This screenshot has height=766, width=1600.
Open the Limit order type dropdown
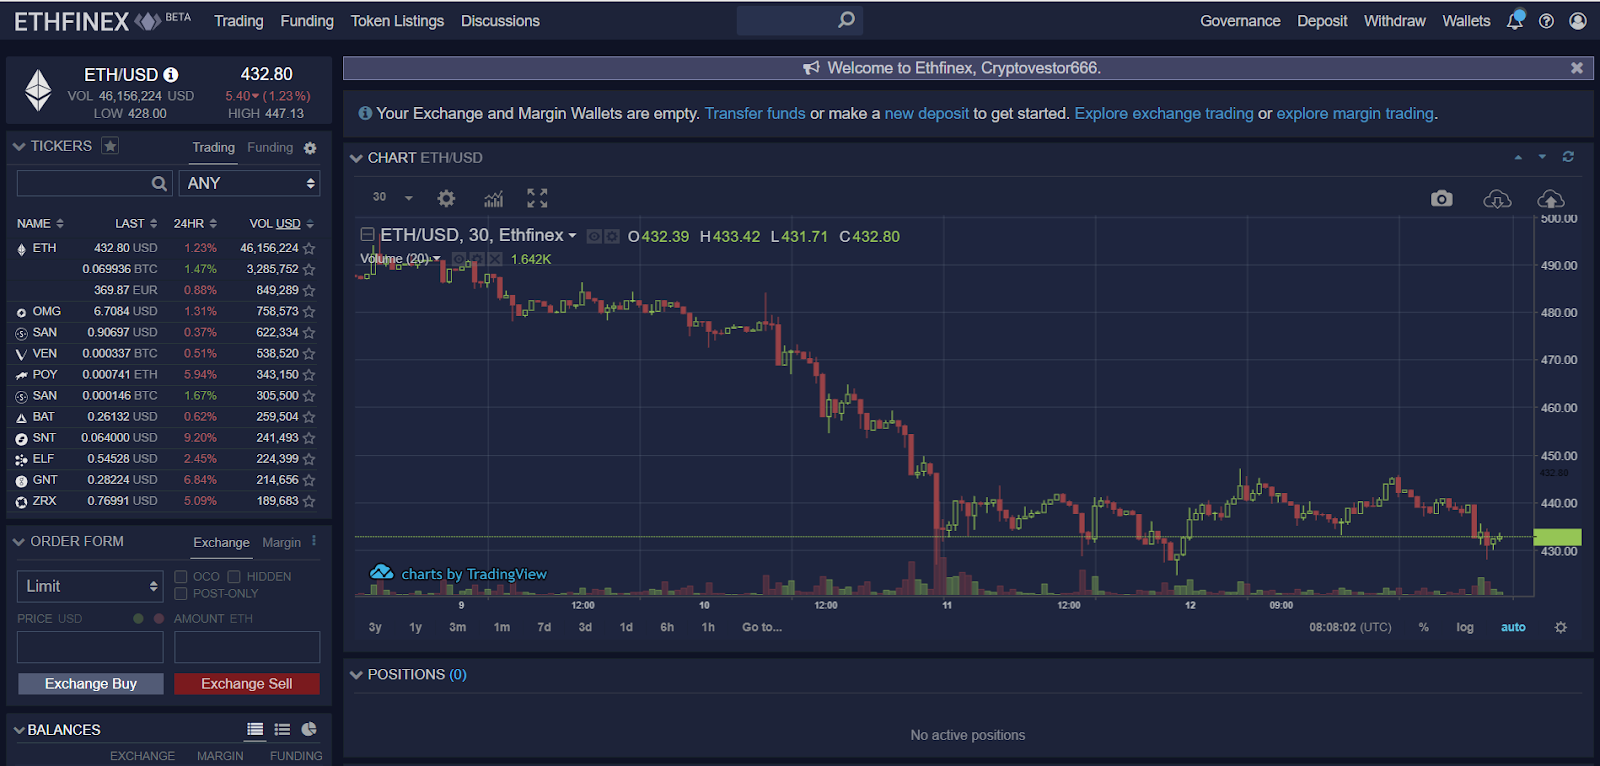(90, 586)
